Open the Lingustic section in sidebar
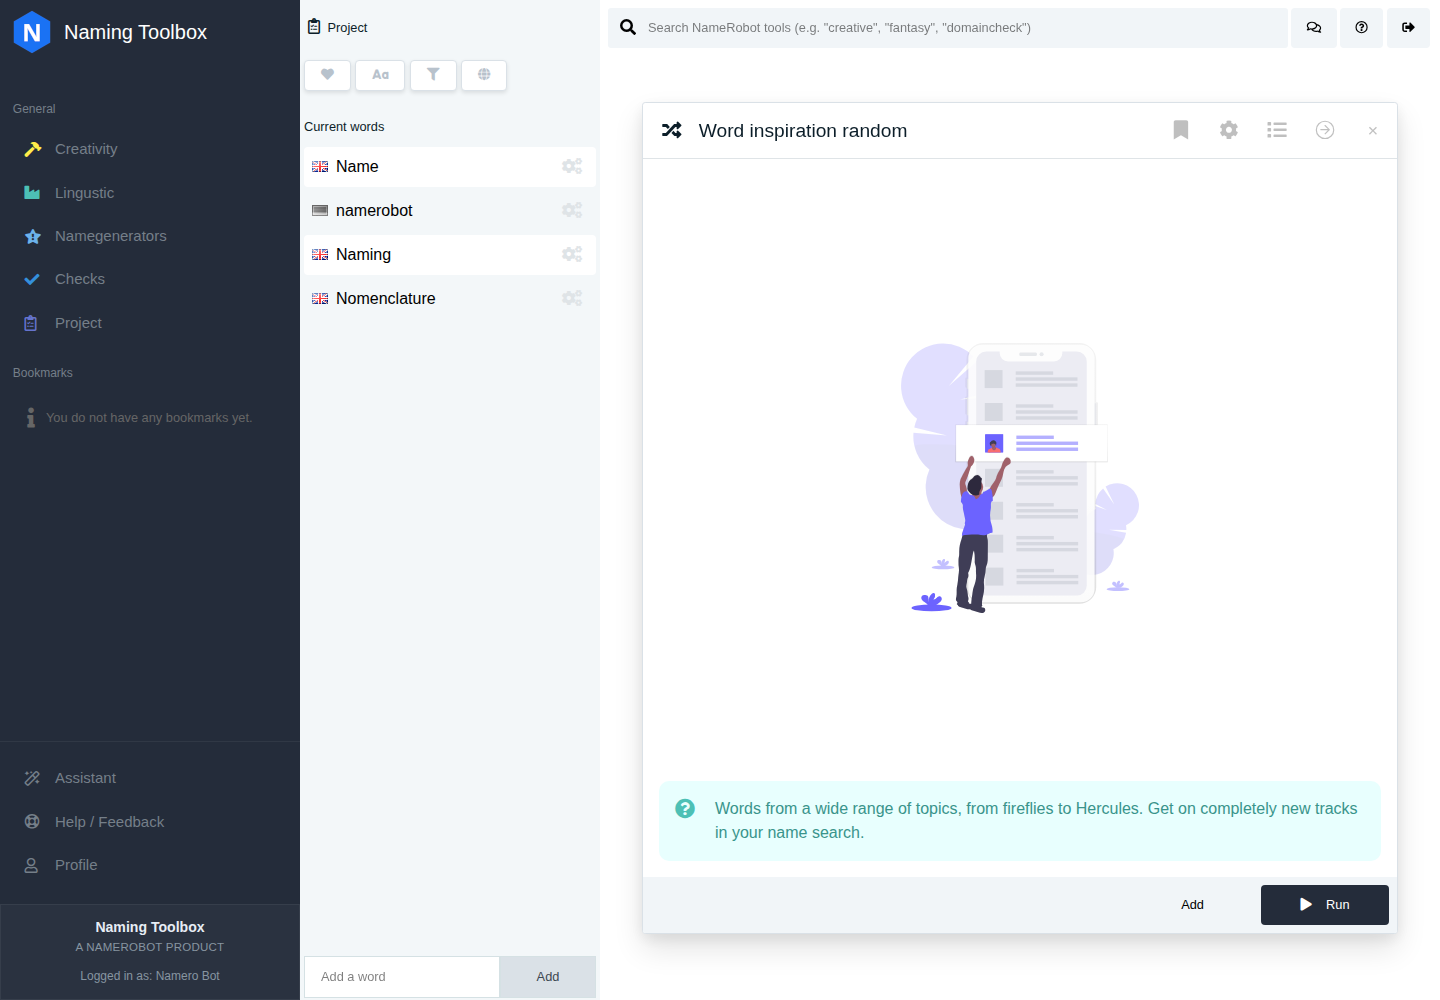This screenshot has height=1000, width=1440. click(84, 193)
